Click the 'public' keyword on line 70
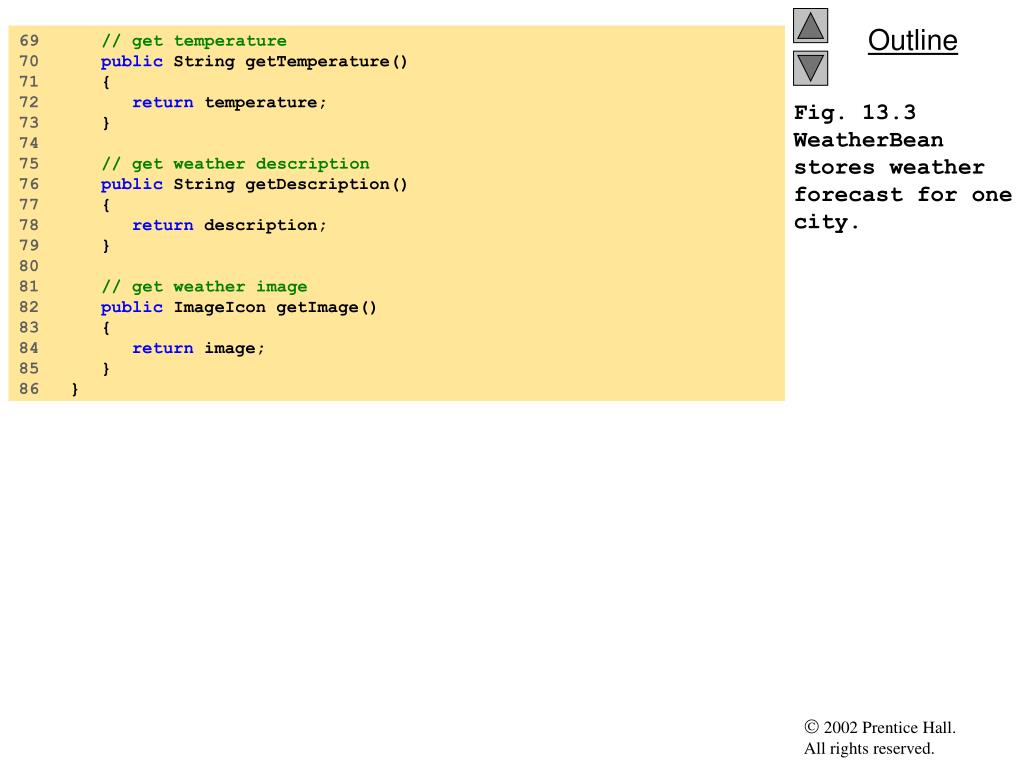Screen dimensions: 1024x768 pos(131,61)
